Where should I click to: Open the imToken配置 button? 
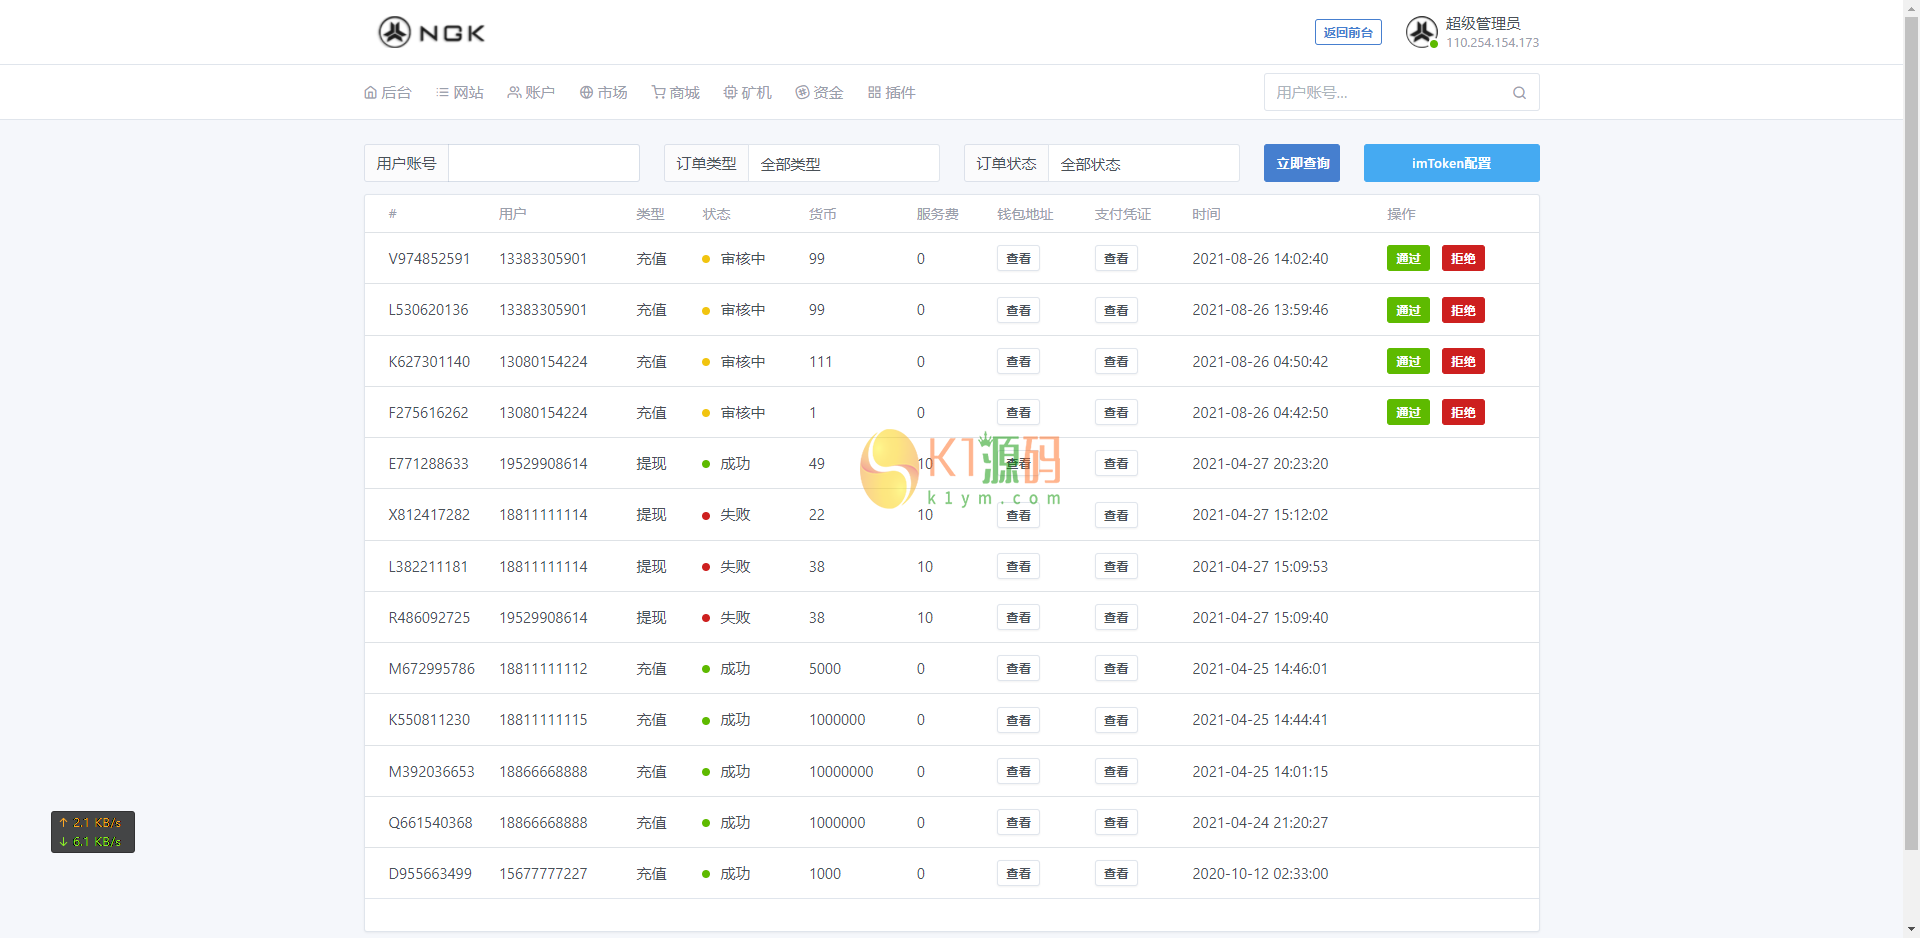(1451, 164)
